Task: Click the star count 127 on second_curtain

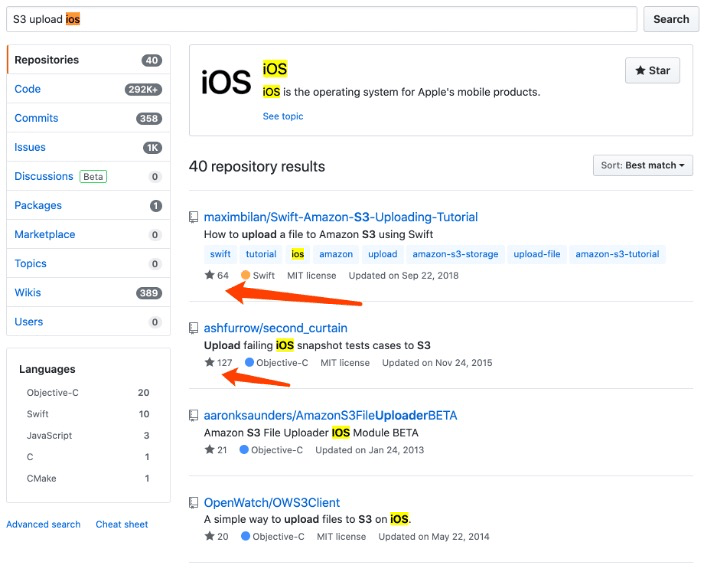Action: [x=223, y=363]
